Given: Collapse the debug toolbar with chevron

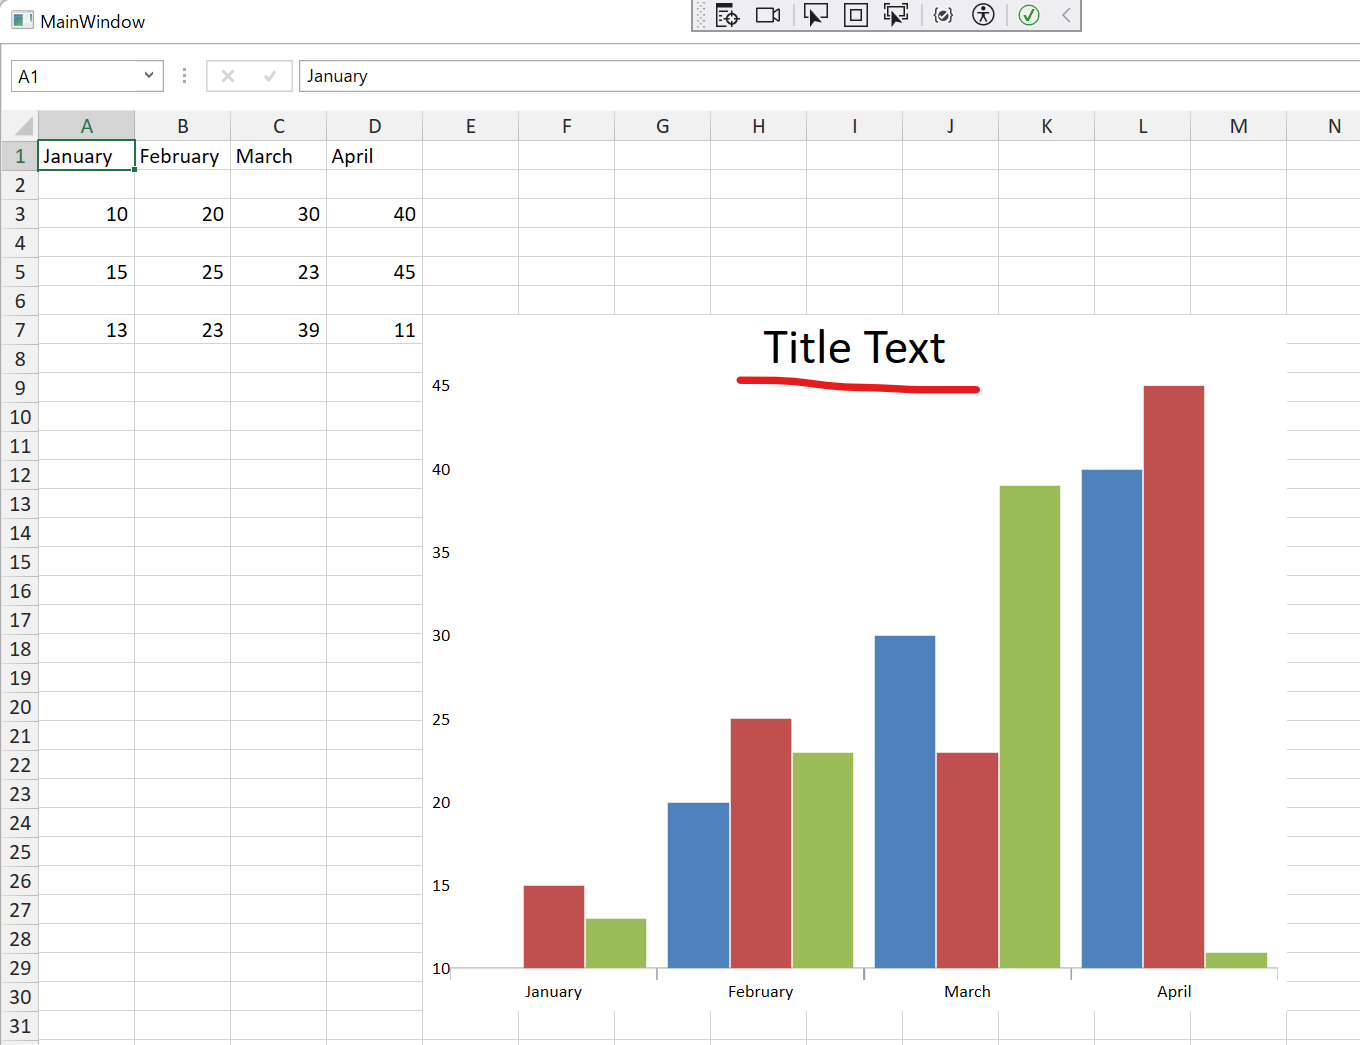Looking at the screenshot, I should [1066, 15].
